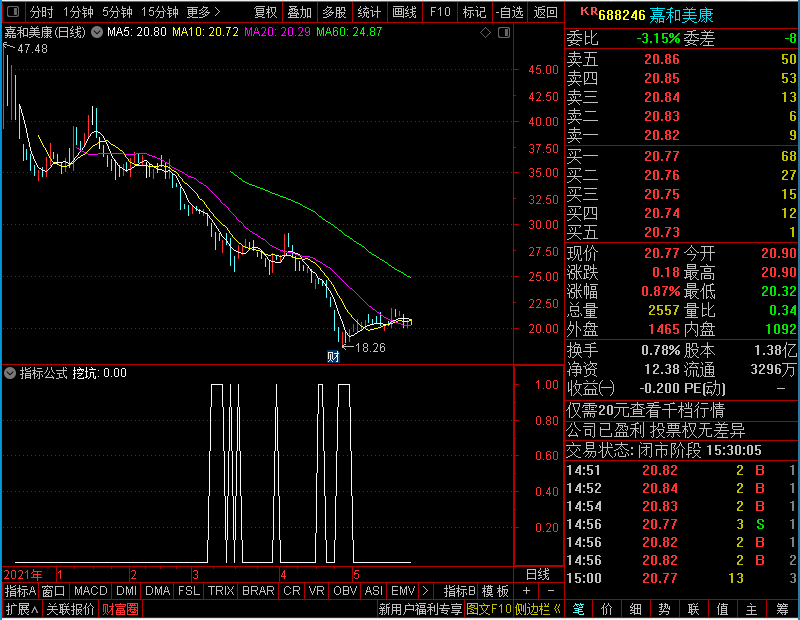This screenshot has height=620, width=800.
Task: Select the 价 price tab
Action: click(607, 609)
